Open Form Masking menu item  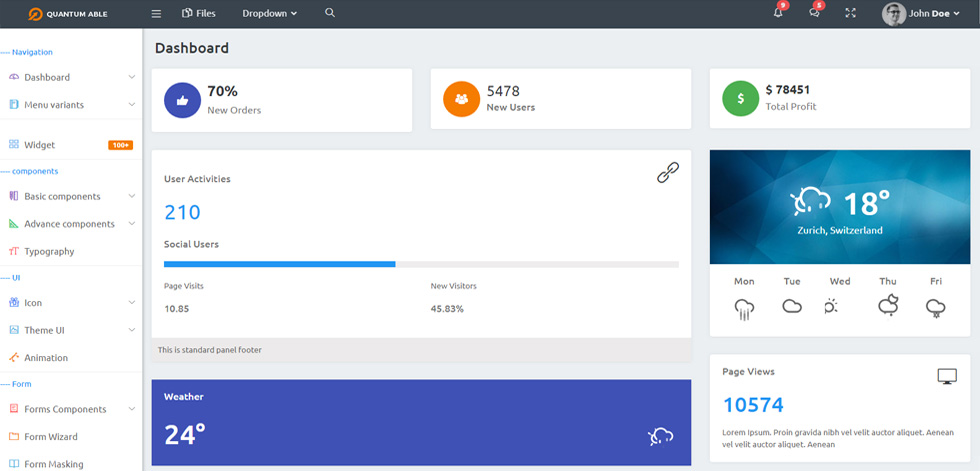[71, 464]
